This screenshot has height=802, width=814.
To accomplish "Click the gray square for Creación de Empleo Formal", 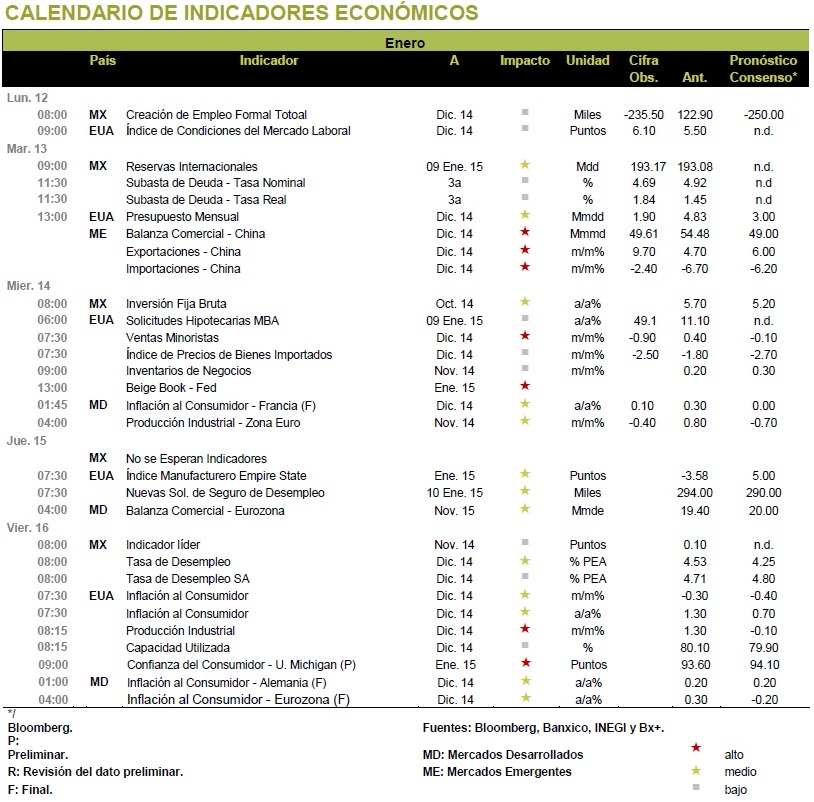I will pyautogui.click(x=525, y=112).
